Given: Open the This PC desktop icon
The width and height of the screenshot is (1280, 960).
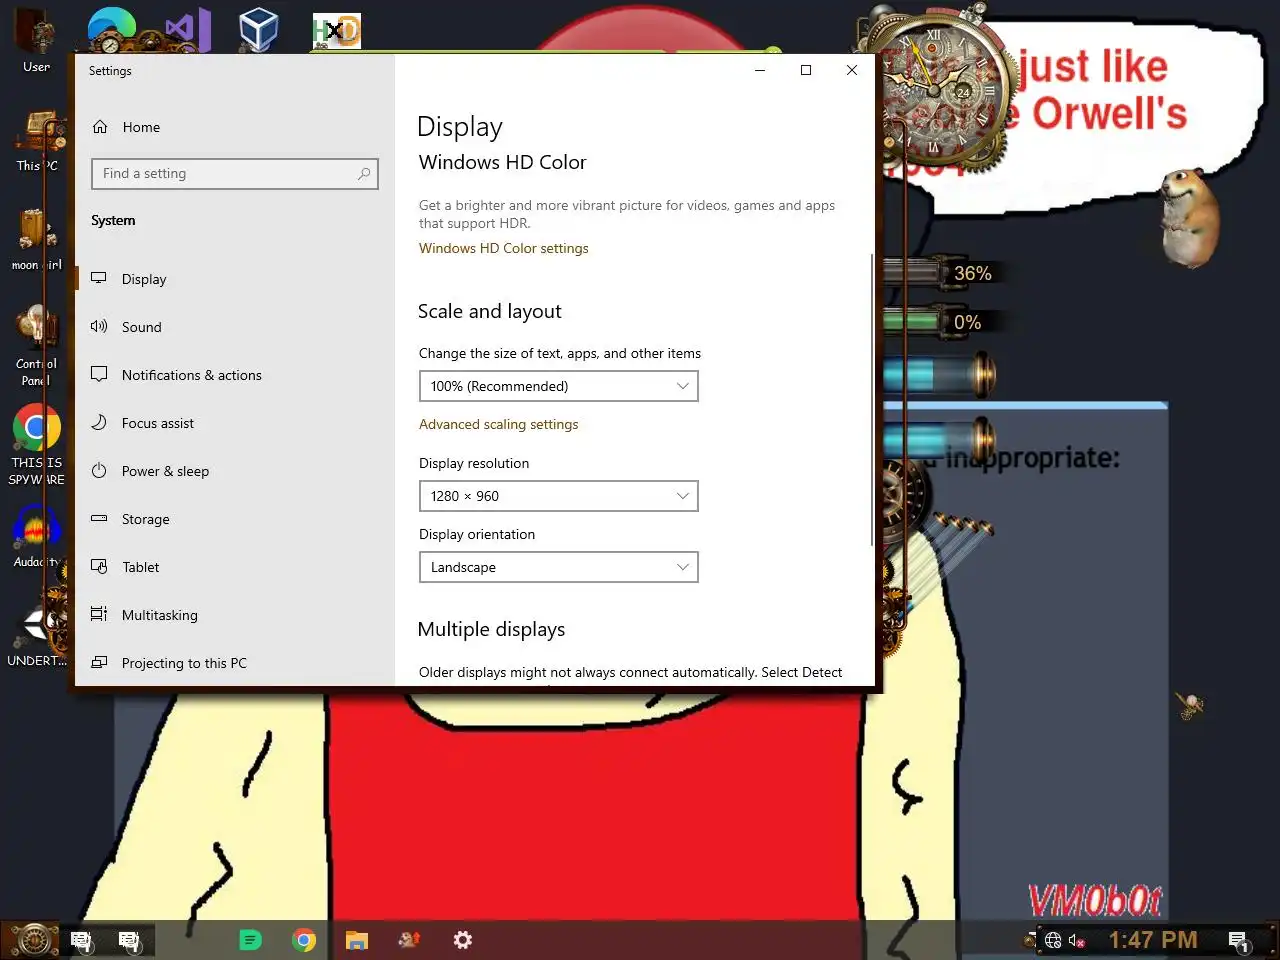Looking at the screenshot, I should 37,141.
